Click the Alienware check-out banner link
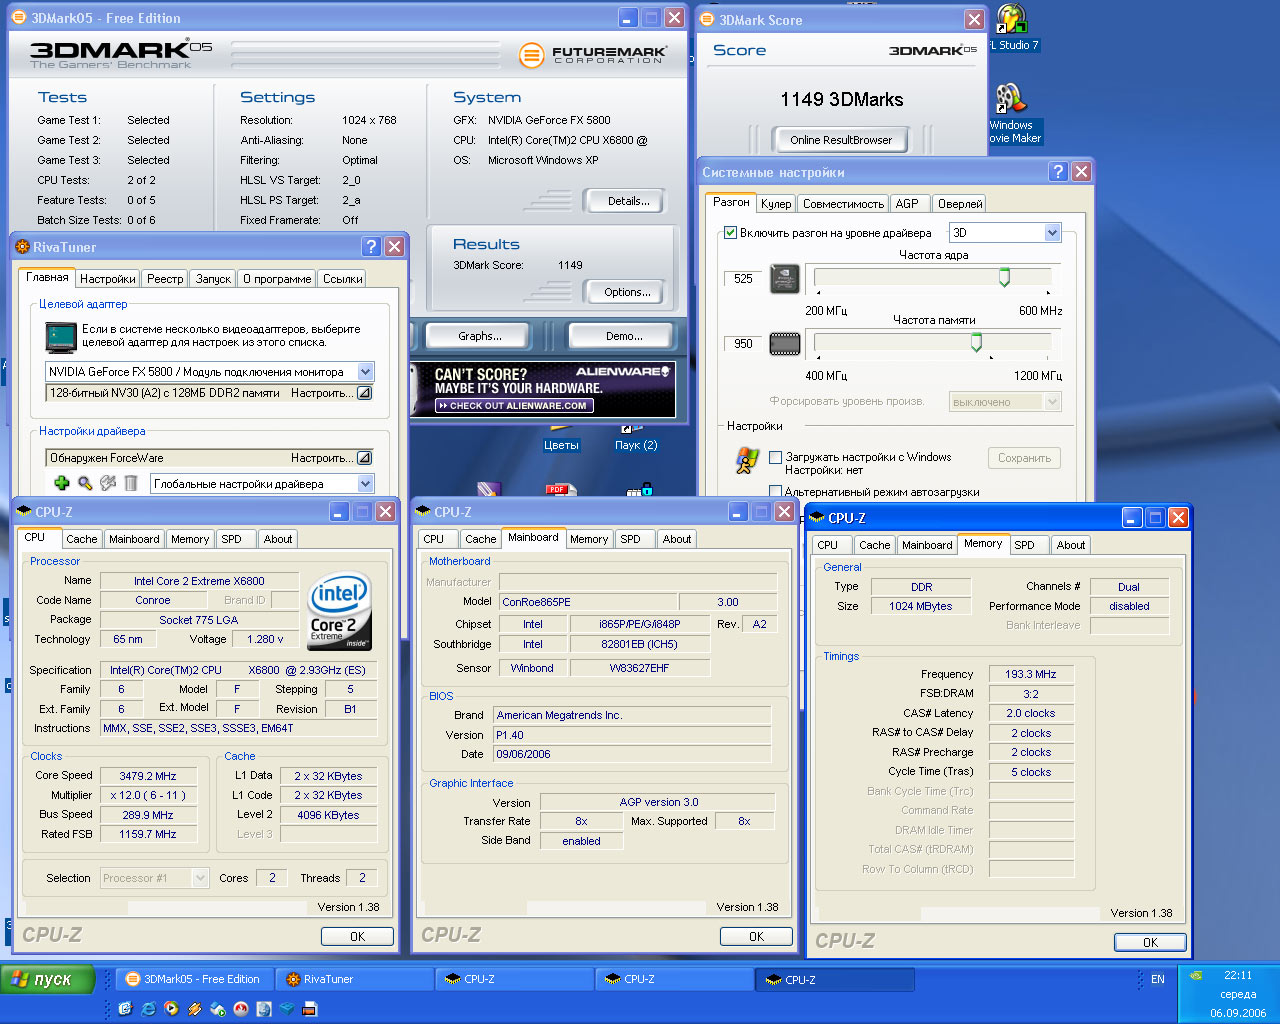This screenshot has height=1024, width=1280. [514, 406]
